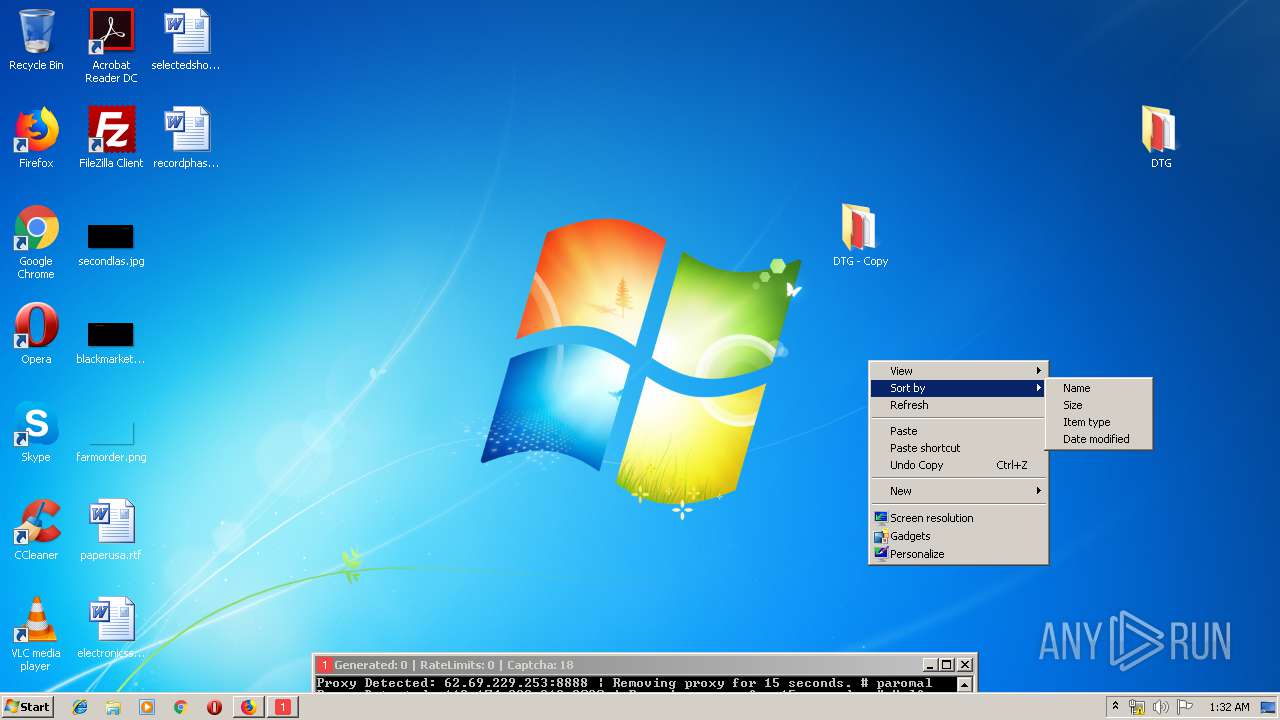Open the taskbar clock showing 1:32 AM
The image size is (1280, 720).
[x=1229, y=707]
